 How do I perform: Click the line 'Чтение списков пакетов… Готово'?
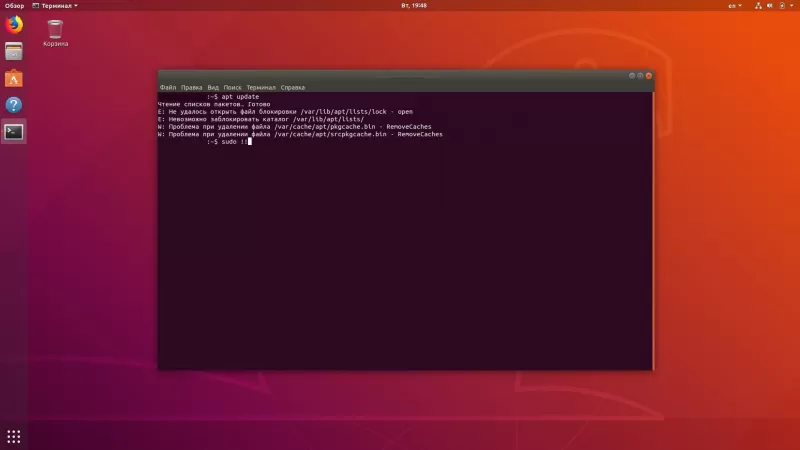coord(214,104)
